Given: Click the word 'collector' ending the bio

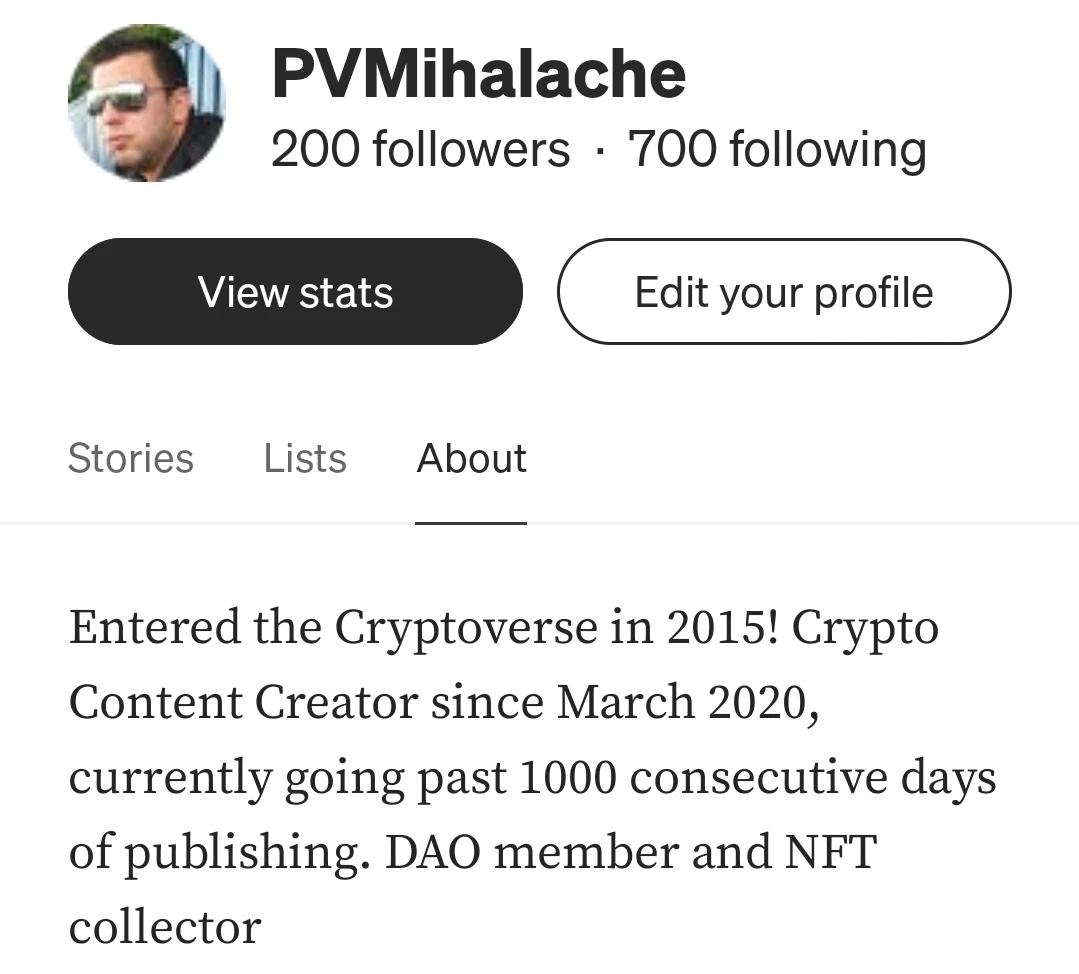Looking at the screenshot, I should [165, 927].
